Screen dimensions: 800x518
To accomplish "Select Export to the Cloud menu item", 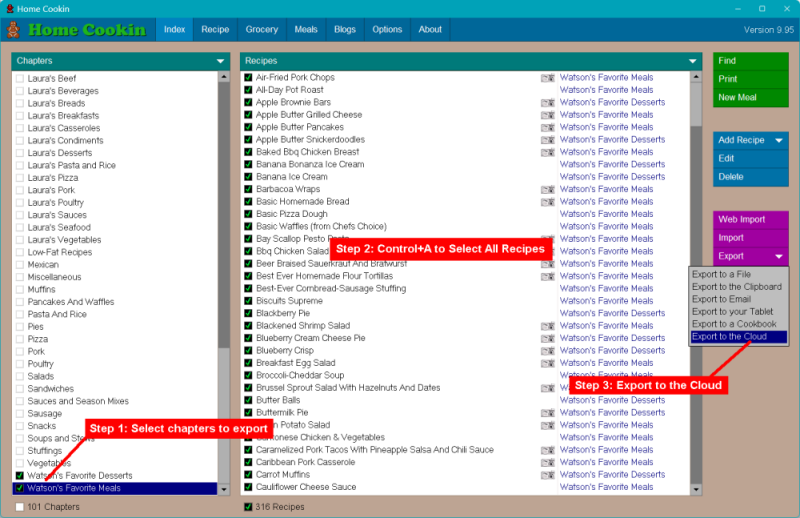I will [739, 337].
